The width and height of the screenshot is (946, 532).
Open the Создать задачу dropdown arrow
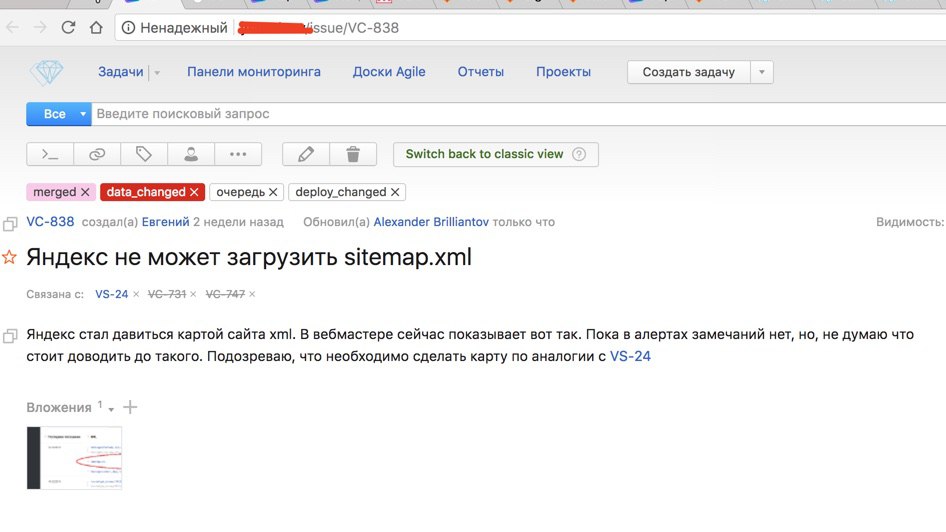[x=761, y=72]
